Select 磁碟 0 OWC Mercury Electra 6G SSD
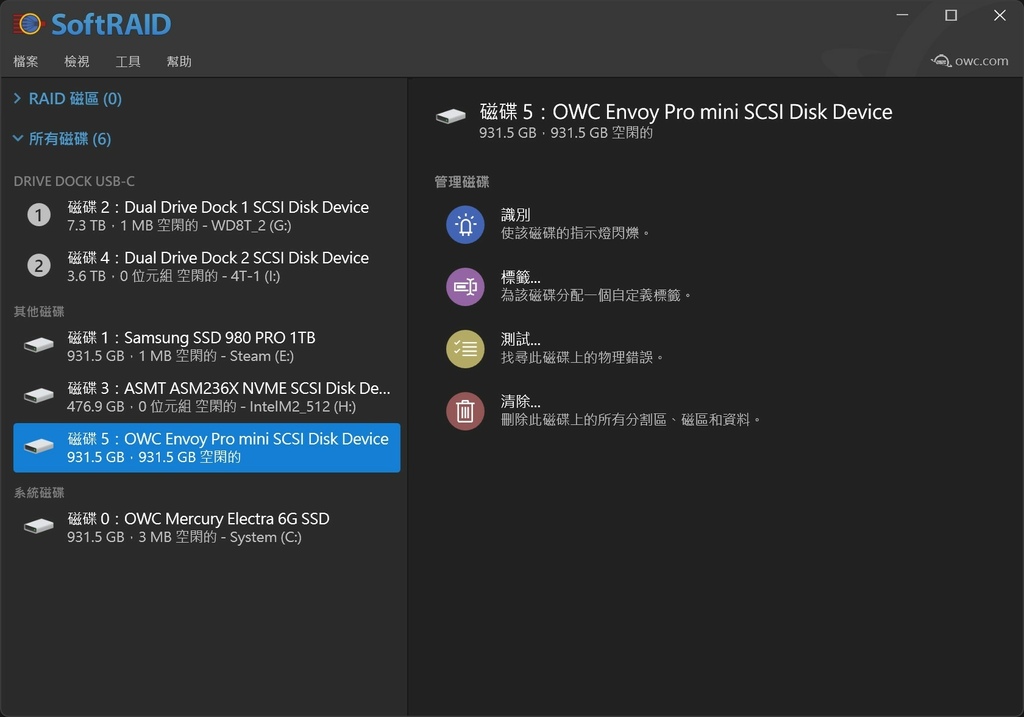Screen dimensions: 1024x717 (206, 528)
